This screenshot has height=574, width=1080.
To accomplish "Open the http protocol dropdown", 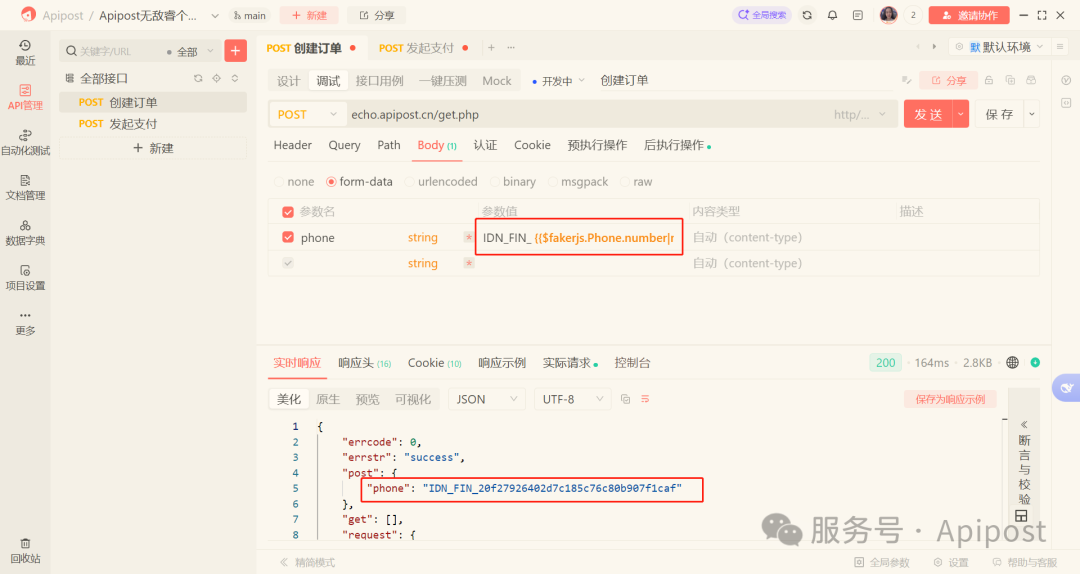I will 860,114.
